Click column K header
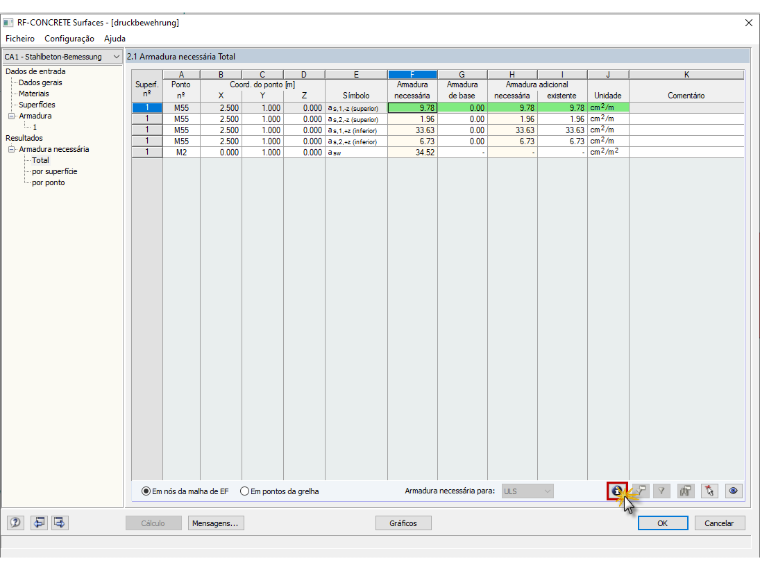760x570 pixels. [x=687, y=75]
